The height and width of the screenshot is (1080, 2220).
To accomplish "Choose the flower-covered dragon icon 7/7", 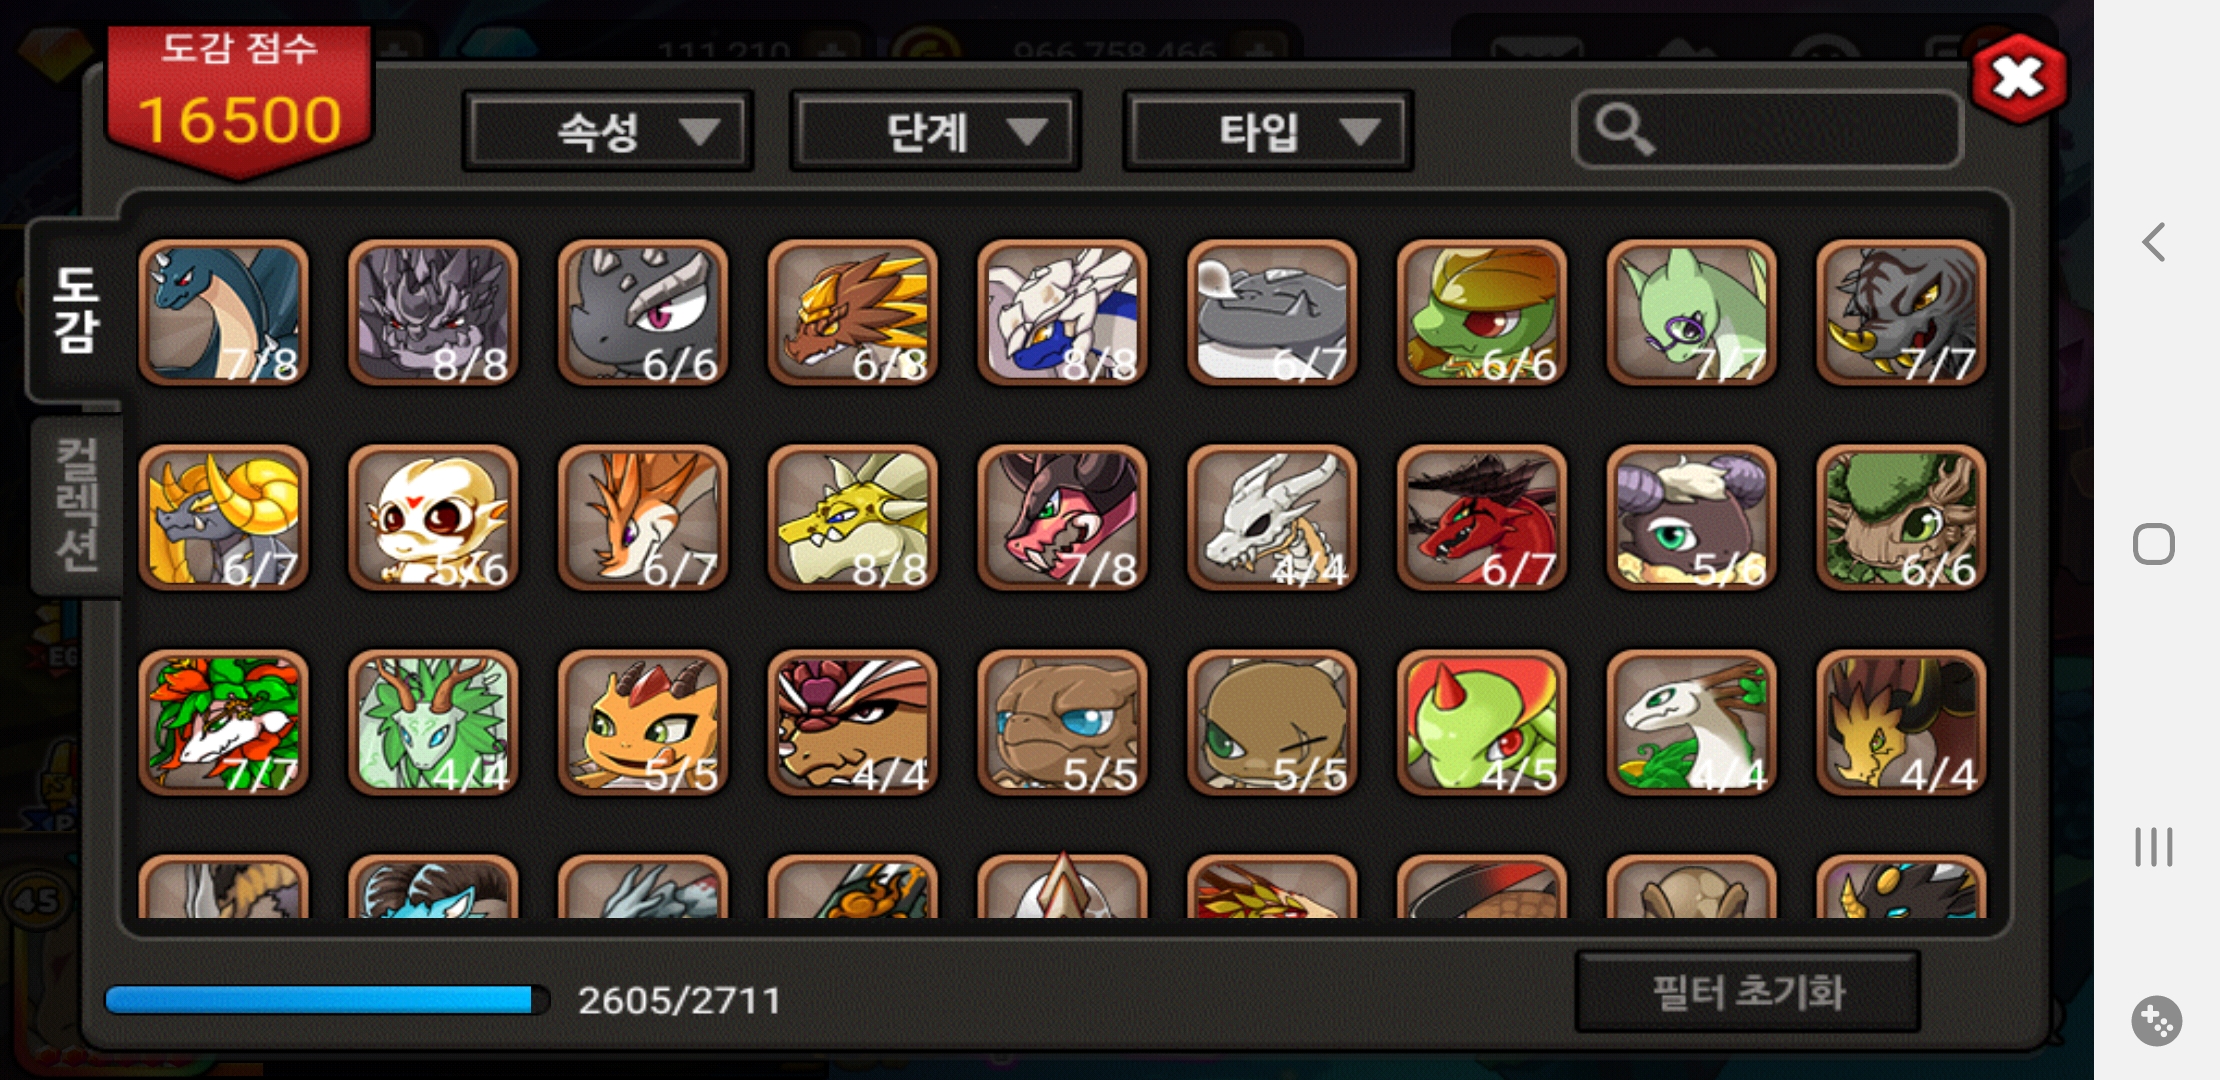I will coord(224,723).
